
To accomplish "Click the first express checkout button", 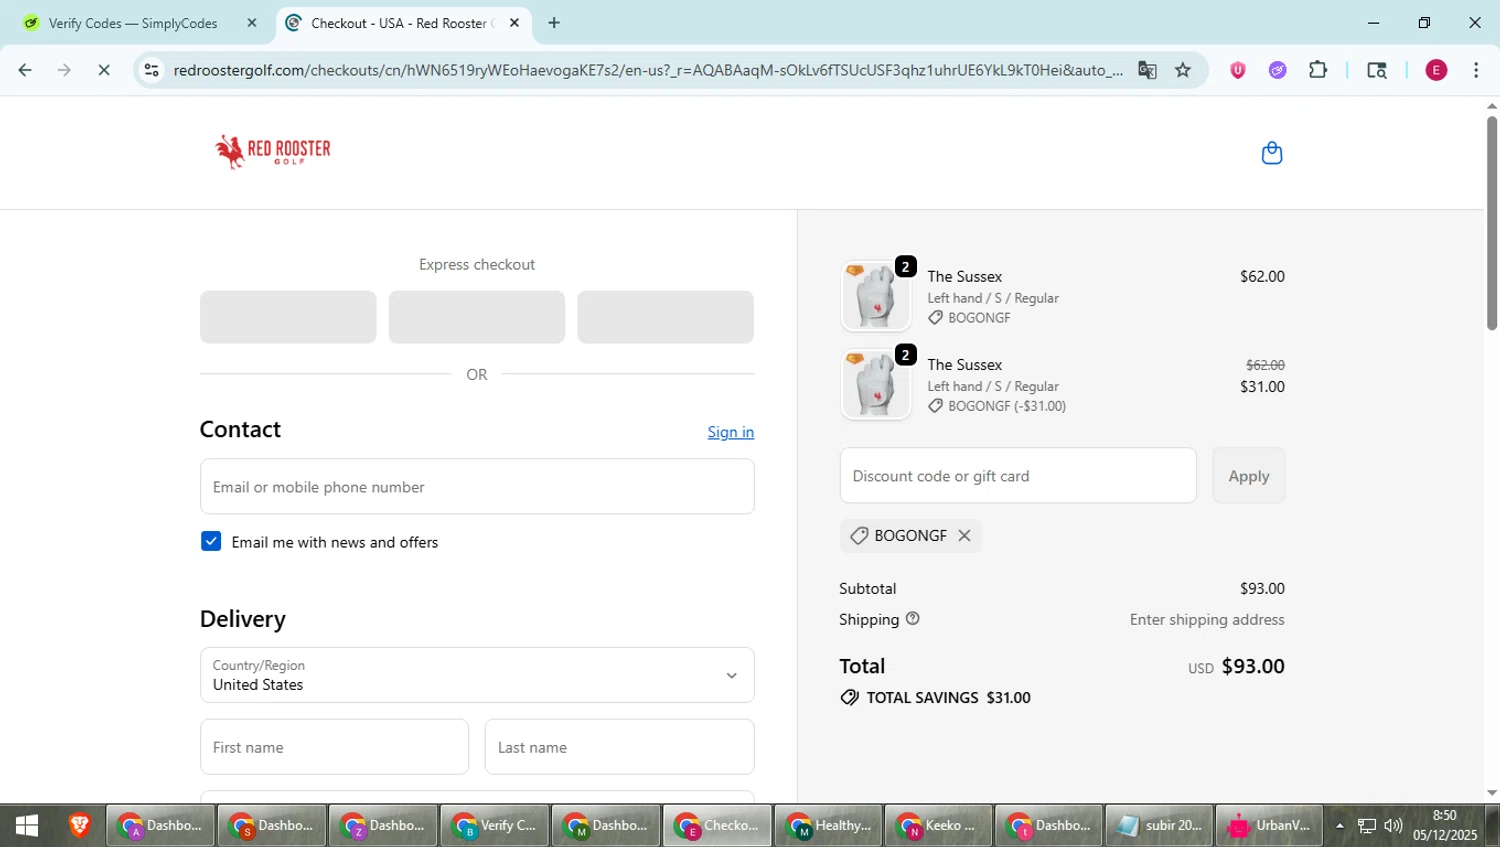I will click(288, 317).
